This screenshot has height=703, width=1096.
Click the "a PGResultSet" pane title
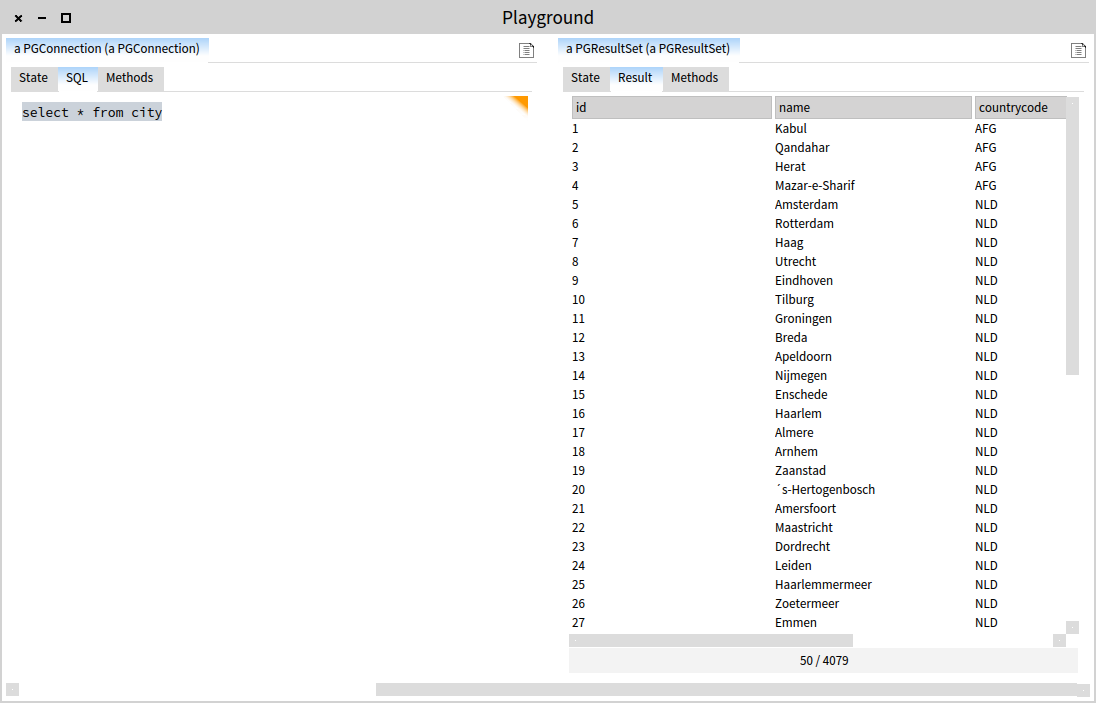(648, 48)
